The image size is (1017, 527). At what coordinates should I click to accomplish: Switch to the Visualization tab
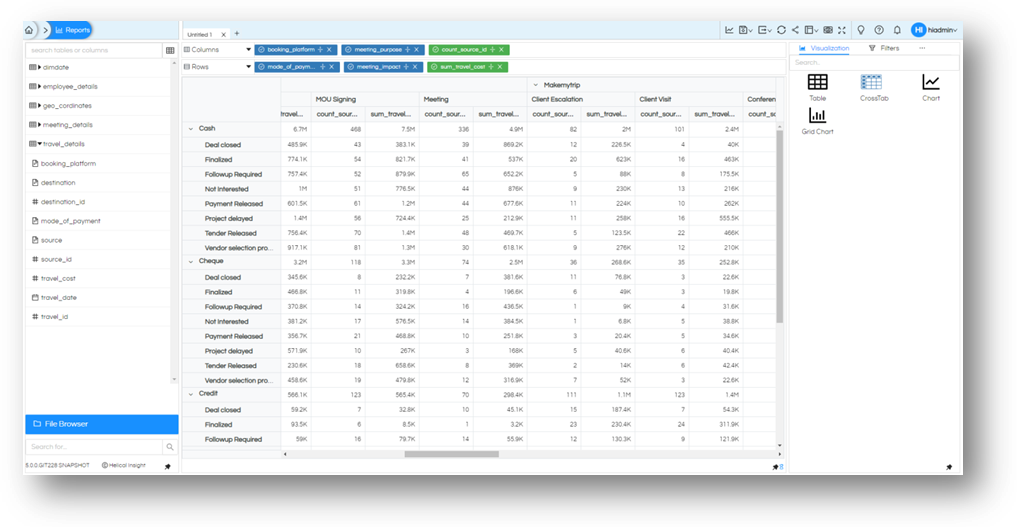coord(824,48)
